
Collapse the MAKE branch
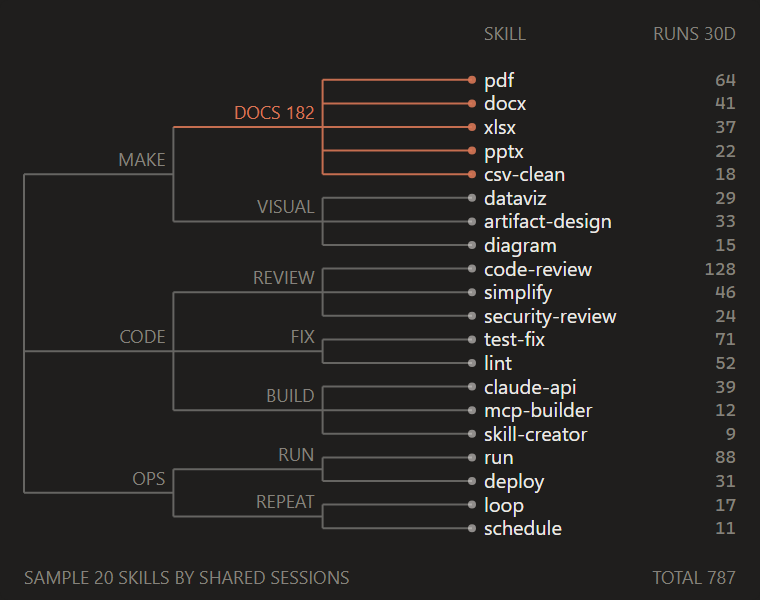(x=142, y=160)
